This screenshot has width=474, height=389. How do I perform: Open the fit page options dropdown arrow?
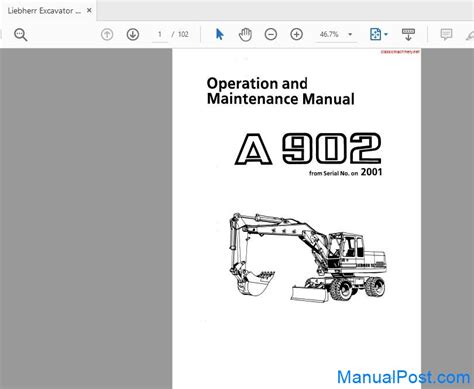(386, 34)
